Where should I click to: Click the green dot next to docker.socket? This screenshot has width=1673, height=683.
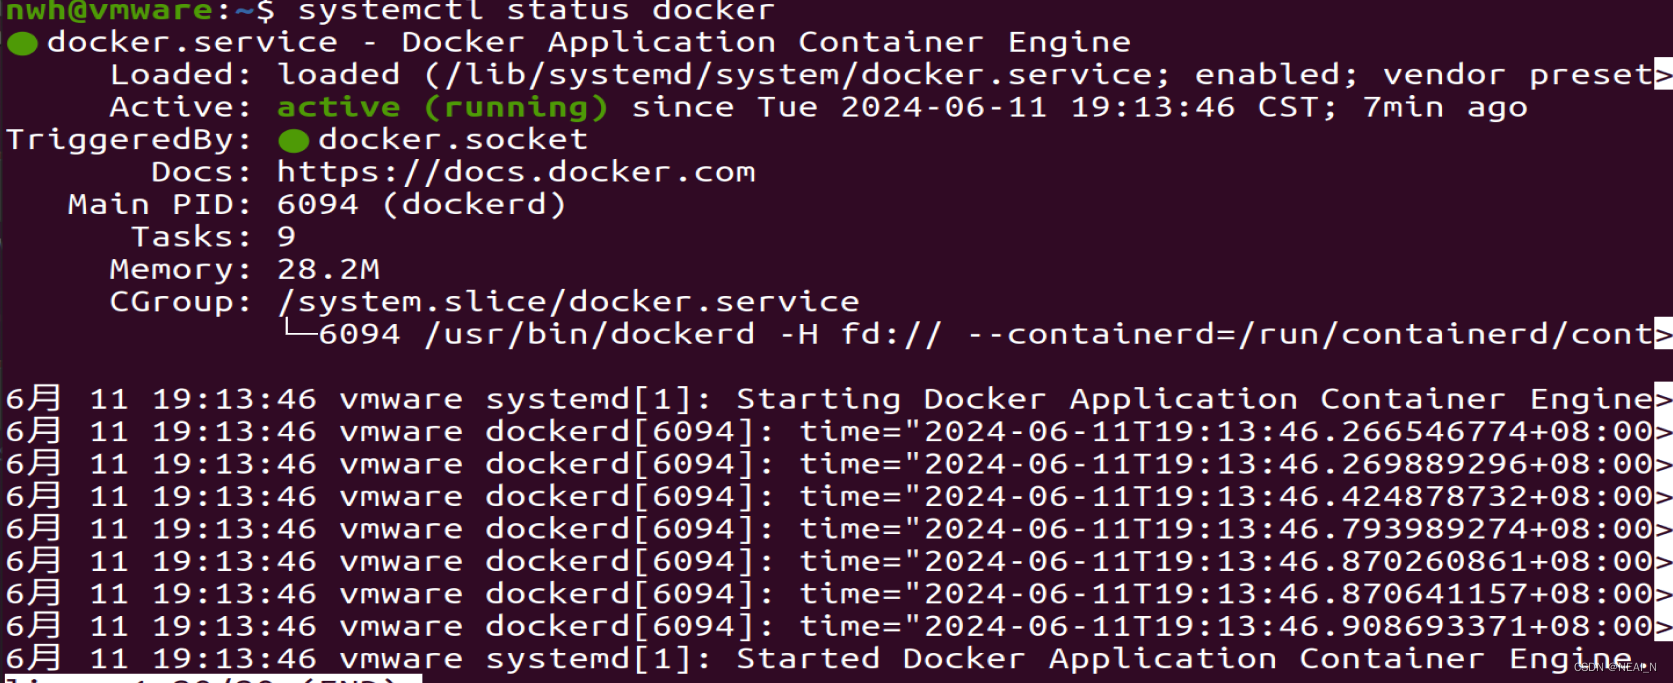pyautogui.click(x=293, y=141)
